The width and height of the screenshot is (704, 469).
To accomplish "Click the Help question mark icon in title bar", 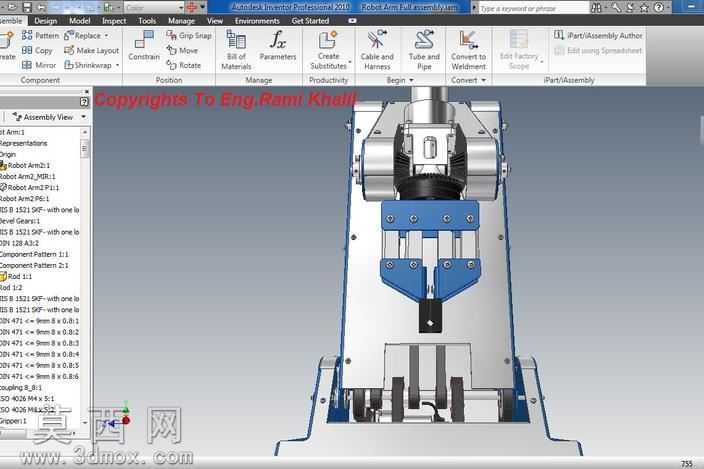I will (x=659, y=7).
